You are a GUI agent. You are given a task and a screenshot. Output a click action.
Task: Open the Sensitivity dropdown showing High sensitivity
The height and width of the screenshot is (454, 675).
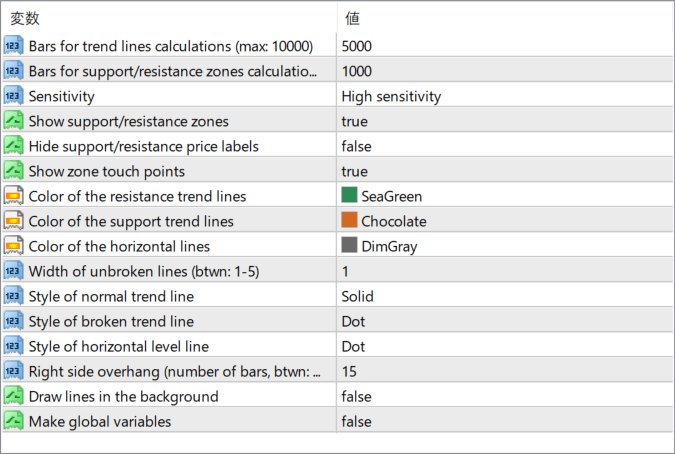click(x=391, y=96)
